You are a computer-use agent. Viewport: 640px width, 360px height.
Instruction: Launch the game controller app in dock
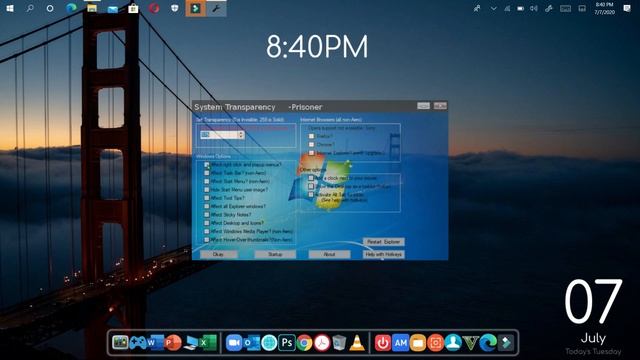click(x=138, y=343)
